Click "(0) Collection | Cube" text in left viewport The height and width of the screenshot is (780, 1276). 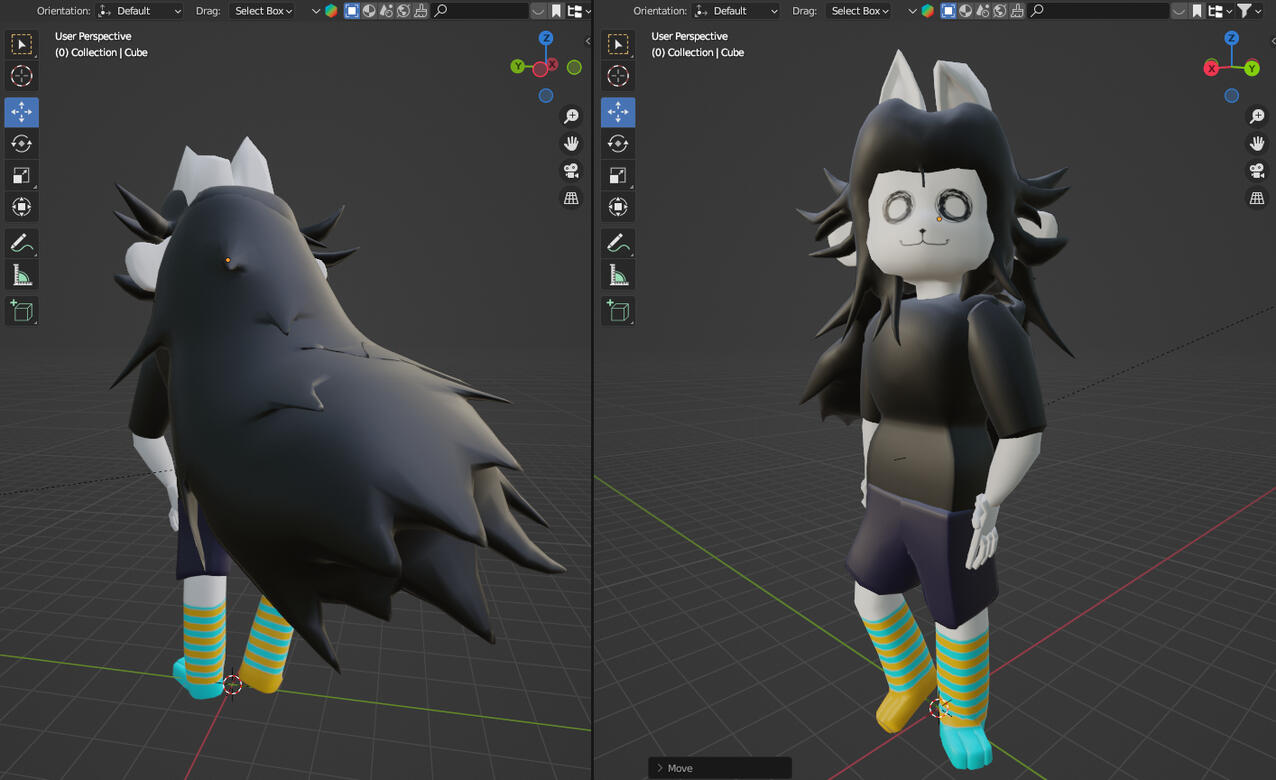point(101,52)
